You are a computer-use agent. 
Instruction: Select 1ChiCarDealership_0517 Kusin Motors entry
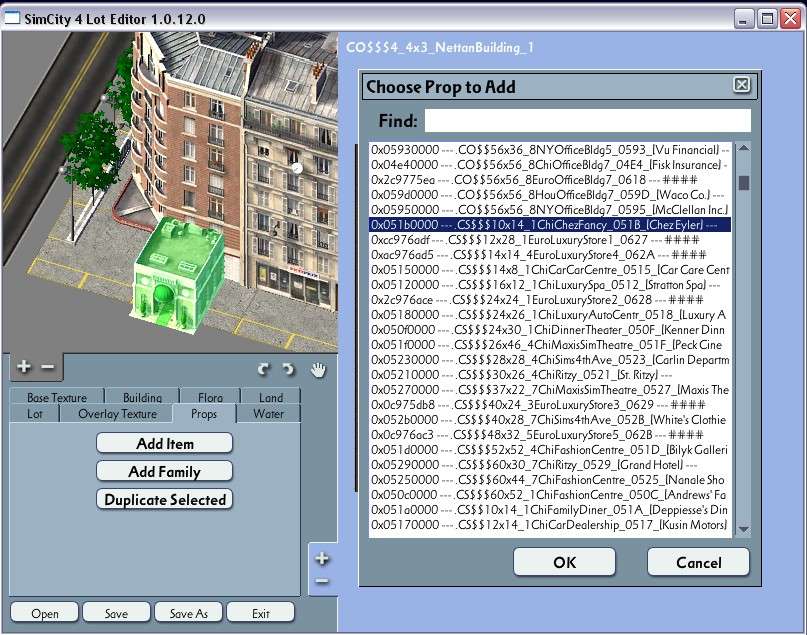(x=550, y=524)
